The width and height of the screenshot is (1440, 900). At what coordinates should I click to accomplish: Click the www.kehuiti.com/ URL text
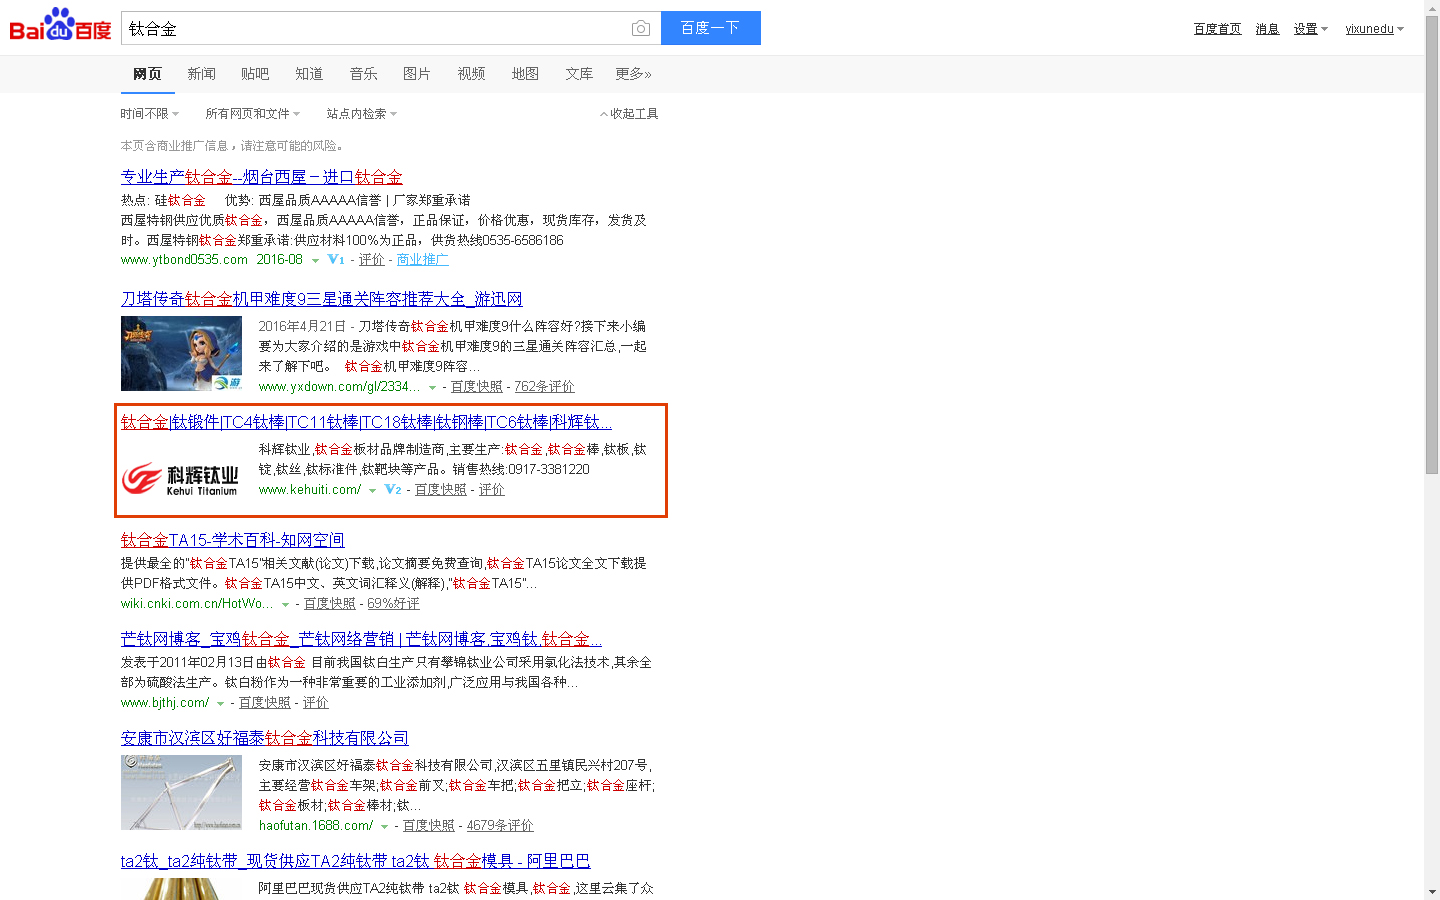(x=309, y=490)
